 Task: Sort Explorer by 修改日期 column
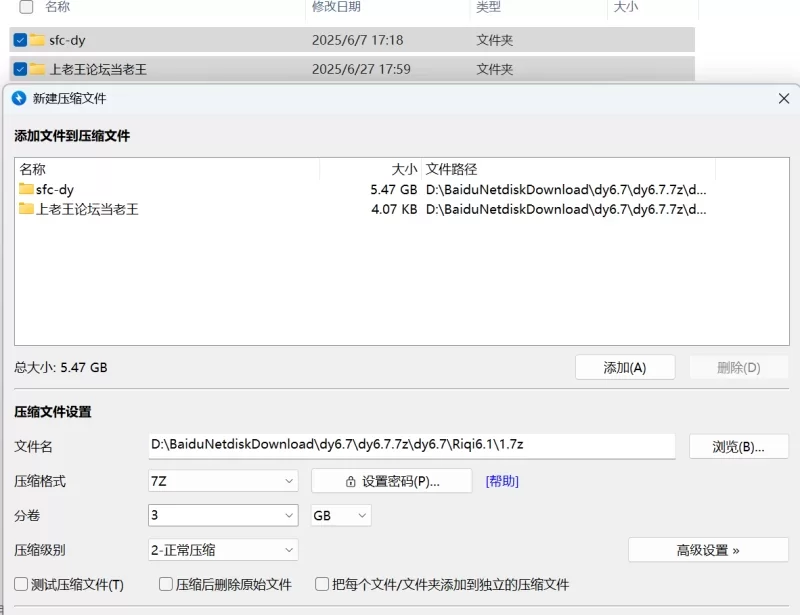336,7
